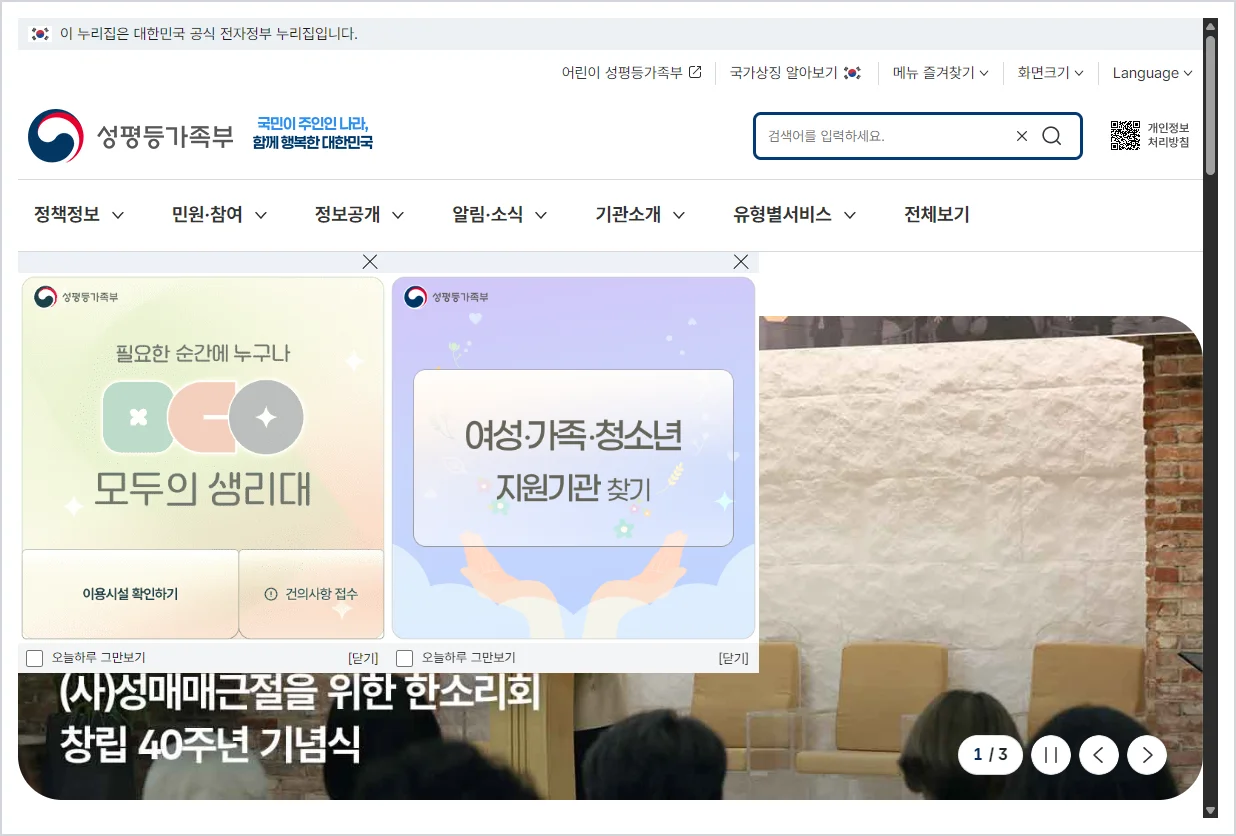
Task: Expand the 알림·소식 menu
Action: pyautogui.click(x=500, y=214)
